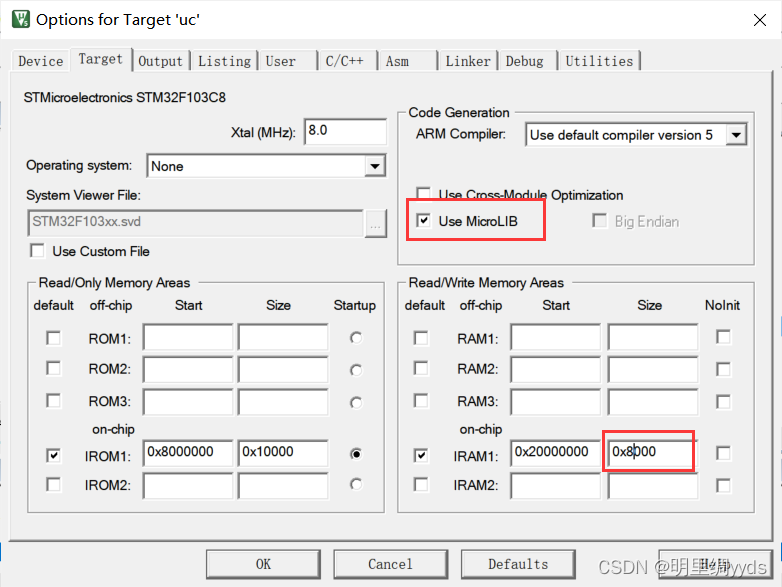Edit the IROM1 Start address 0x8000000
Viewport: 782px width, 587px height.
tap(188, 453)
